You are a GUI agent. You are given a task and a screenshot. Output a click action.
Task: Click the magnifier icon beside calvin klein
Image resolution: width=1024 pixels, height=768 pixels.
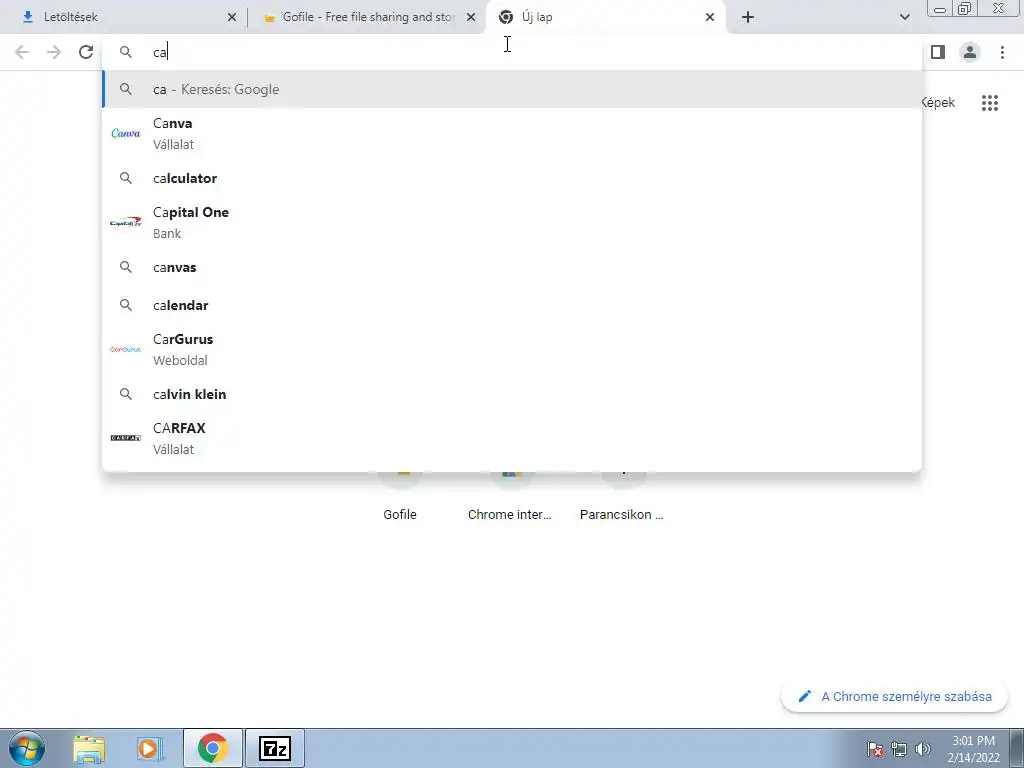coord(125,394)
